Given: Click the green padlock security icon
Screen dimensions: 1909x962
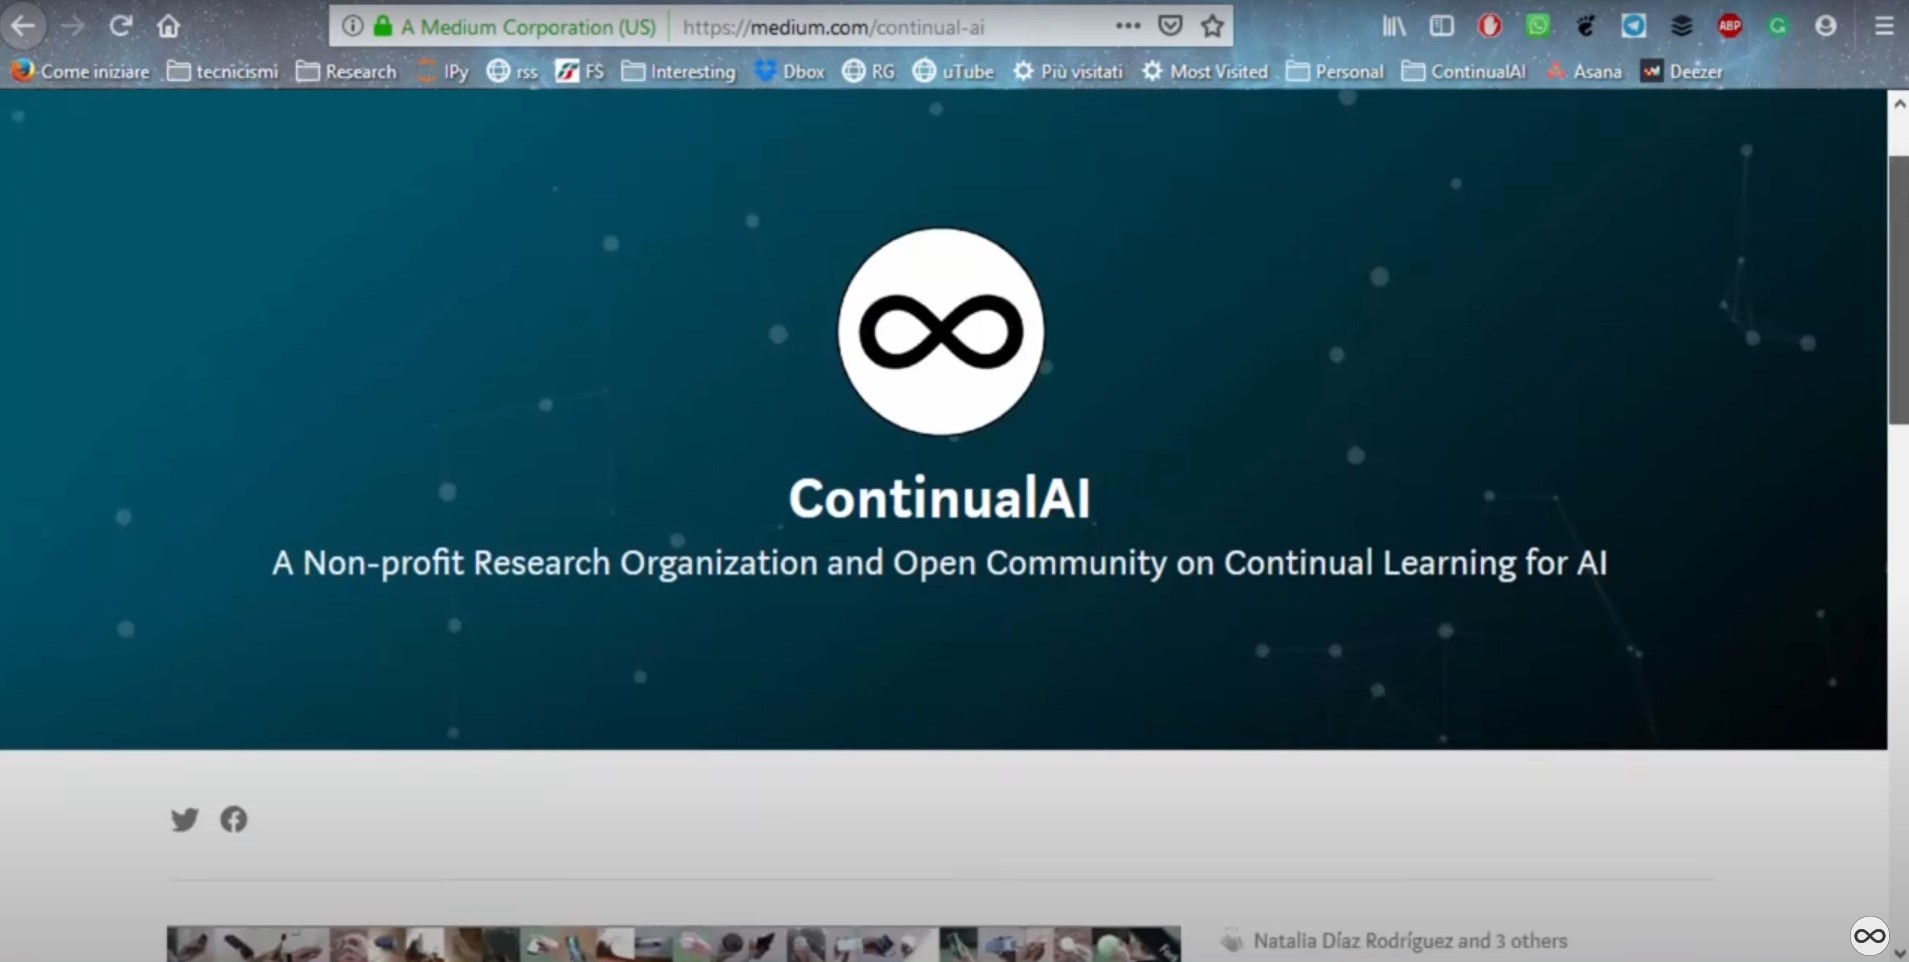Looking at the screenshot, I should pos(382,26).
